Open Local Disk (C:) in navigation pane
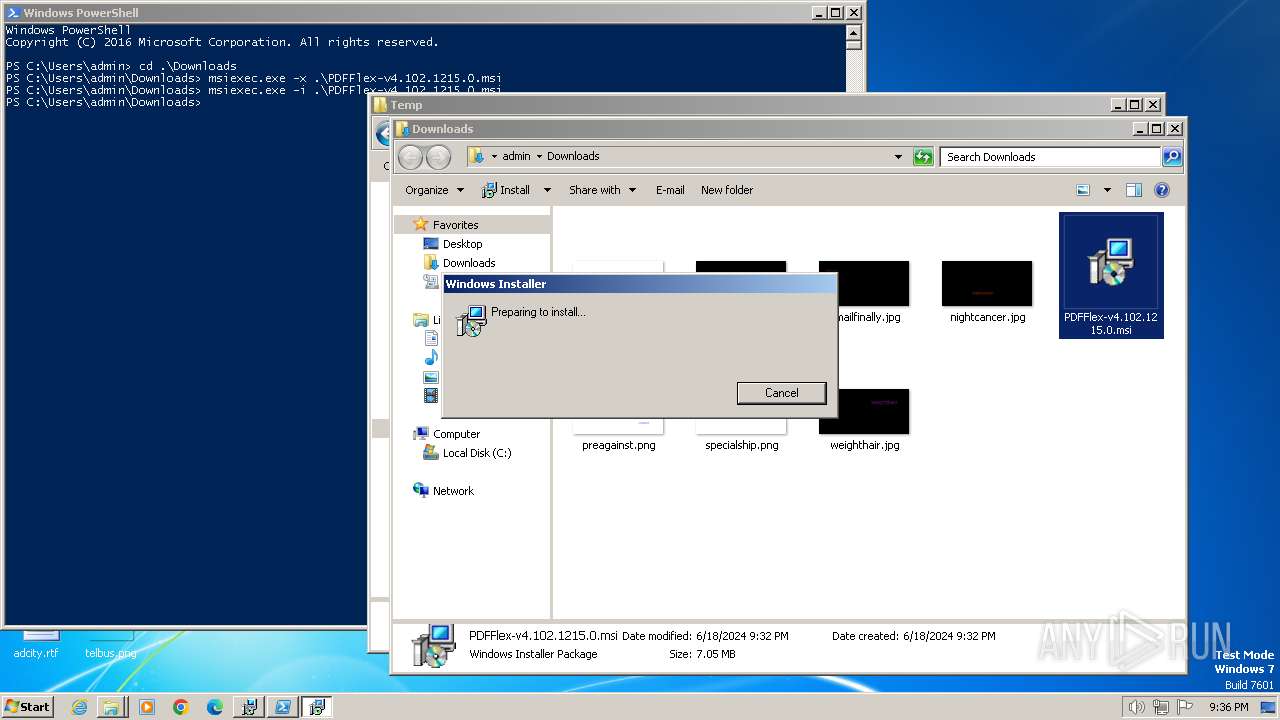The image size is (1280, 720). (x=476, y=453)
